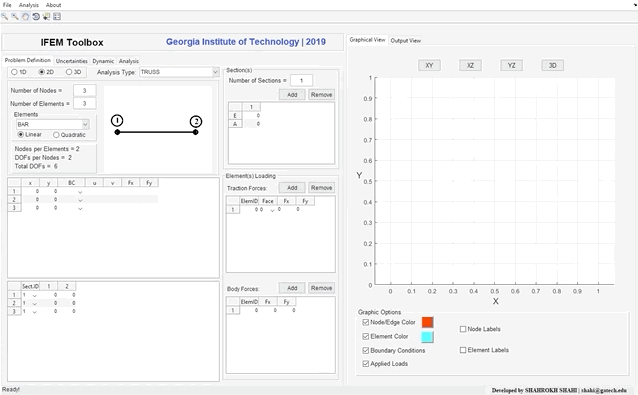The width and height of the screenshot is (638, 395).
Task: Open the About menu
Action: click(53, 5)
